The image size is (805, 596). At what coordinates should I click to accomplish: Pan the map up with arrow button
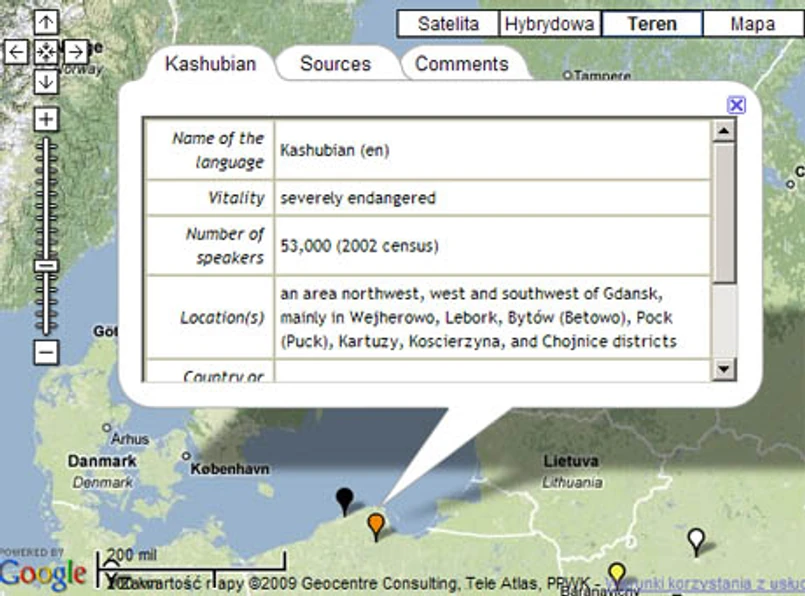point(46,22)
